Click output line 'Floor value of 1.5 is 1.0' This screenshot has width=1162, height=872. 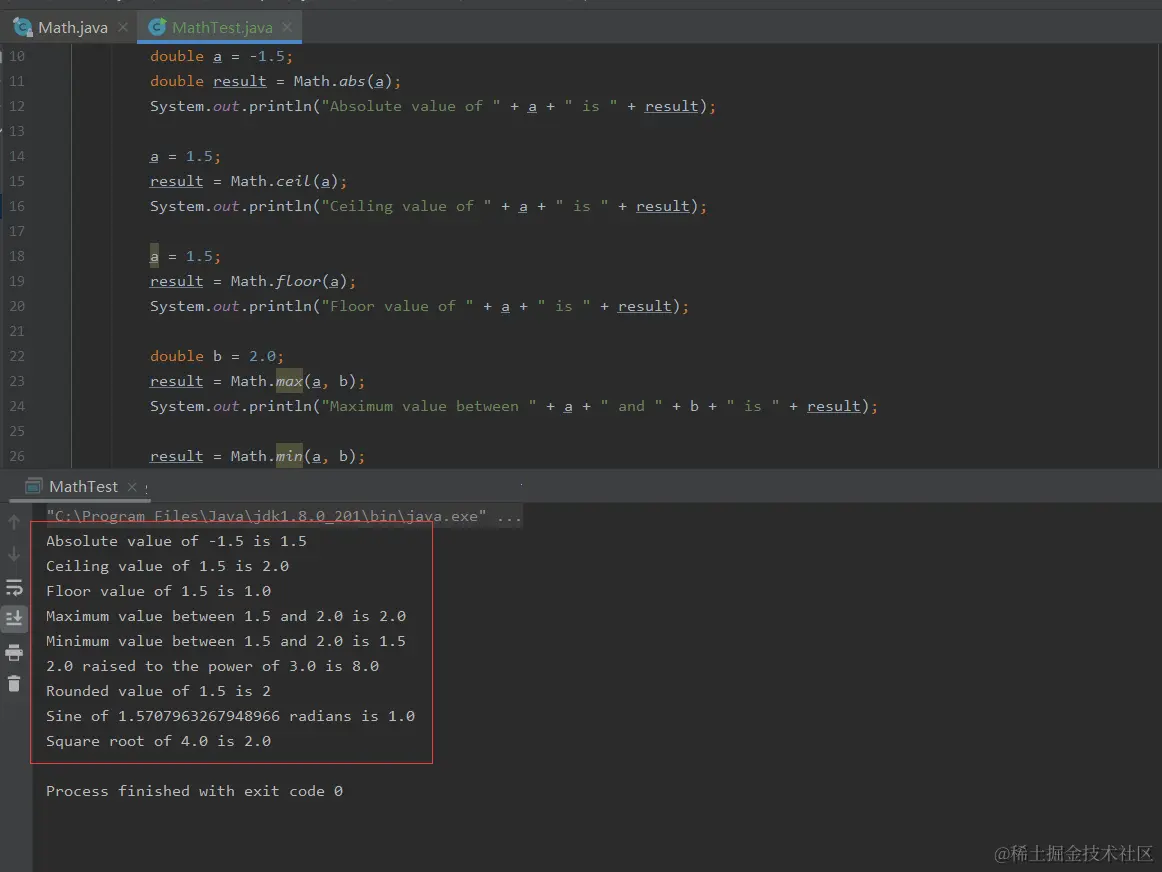coord(159,591)
